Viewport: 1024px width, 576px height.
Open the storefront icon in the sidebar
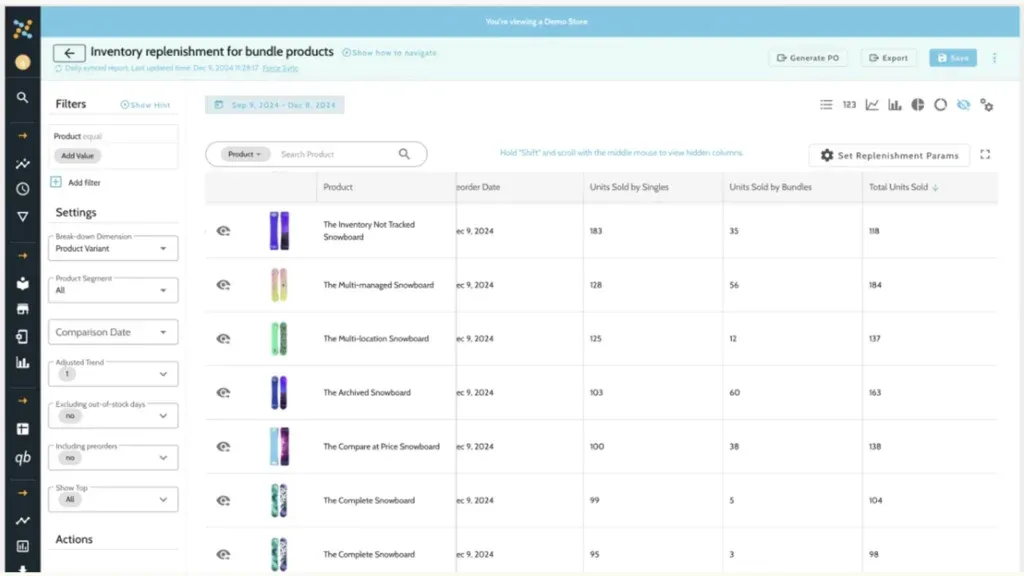[x=23, y=309]
